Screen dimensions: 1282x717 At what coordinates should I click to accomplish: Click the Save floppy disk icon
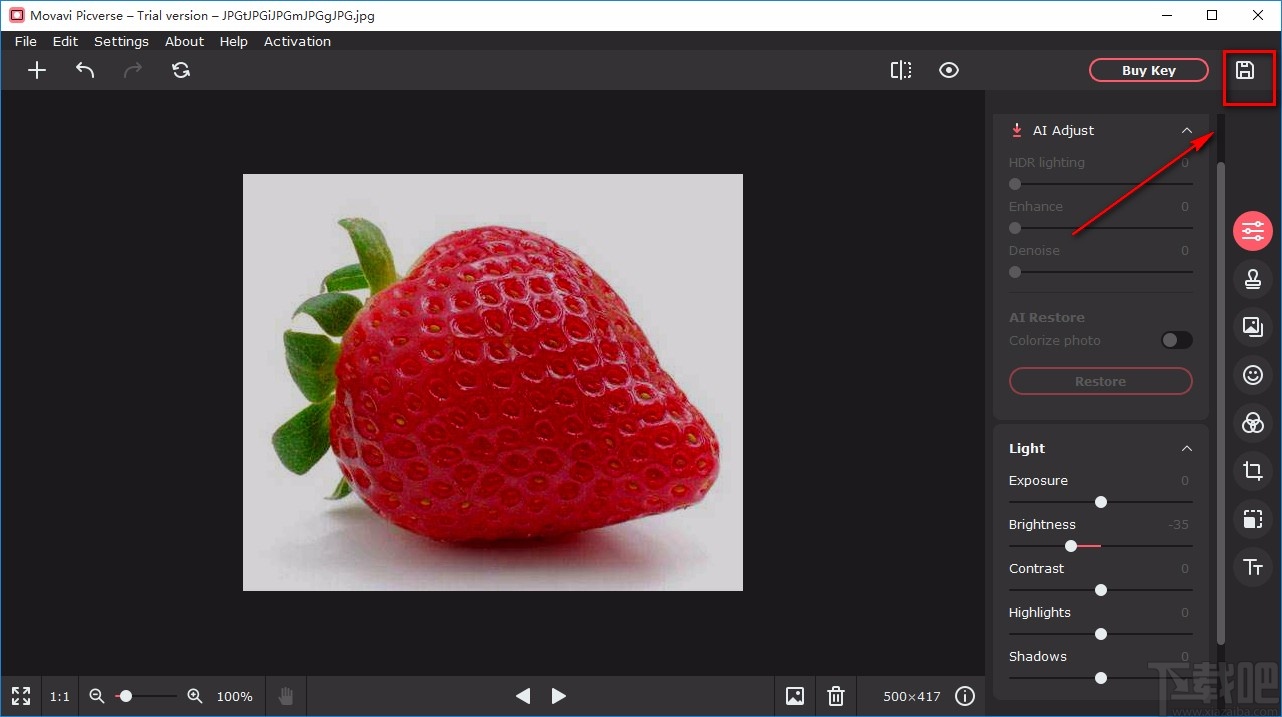[x=1245, y=70]
